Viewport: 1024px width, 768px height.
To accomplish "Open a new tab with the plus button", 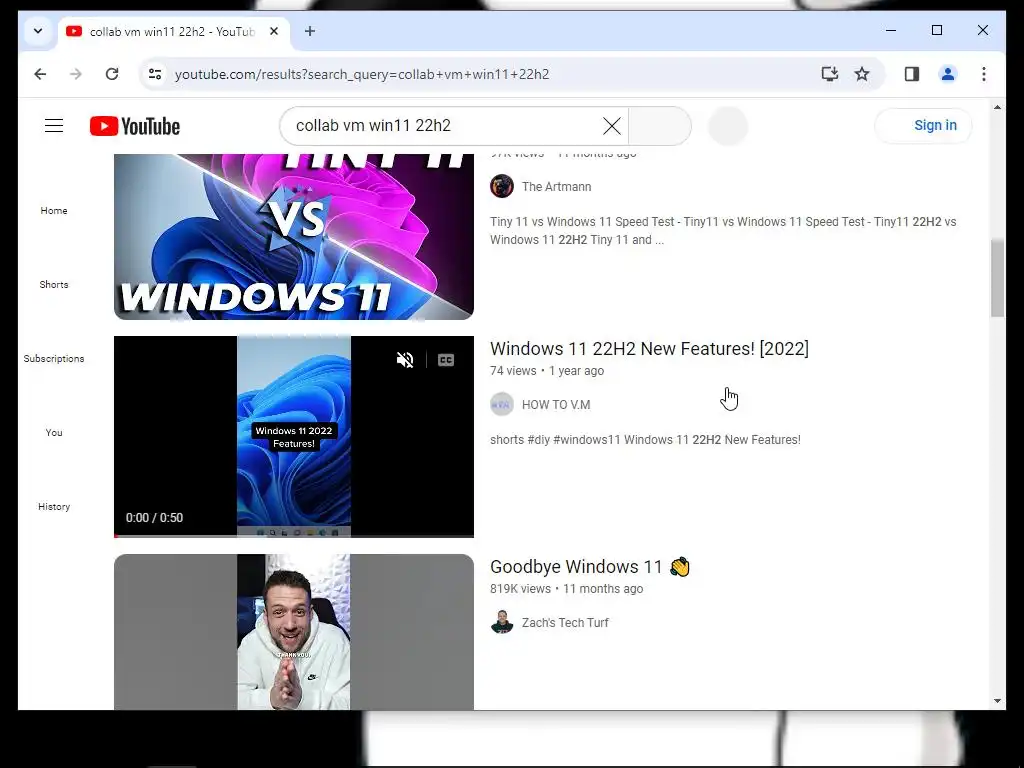I will (310, 31).
